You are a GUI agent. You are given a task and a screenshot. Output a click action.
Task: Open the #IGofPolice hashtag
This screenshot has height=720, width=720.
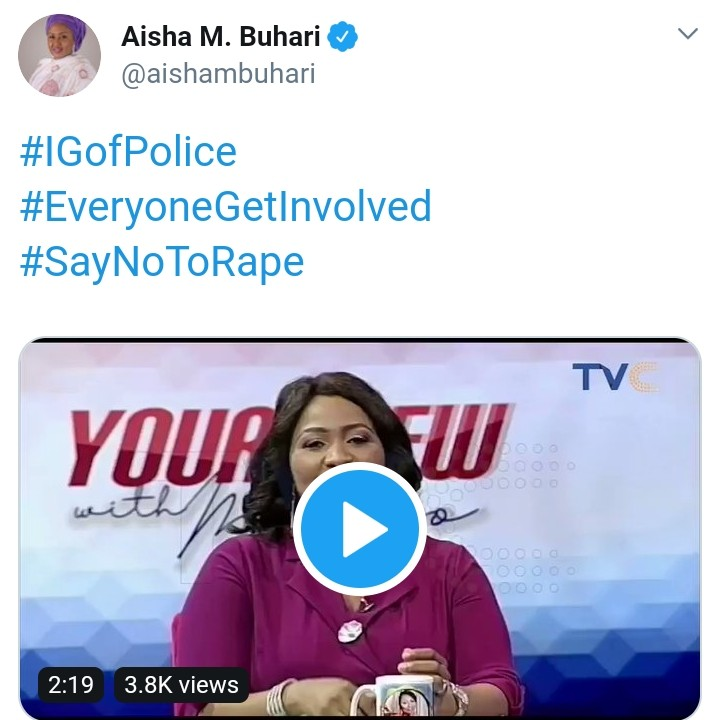[128, 152]
